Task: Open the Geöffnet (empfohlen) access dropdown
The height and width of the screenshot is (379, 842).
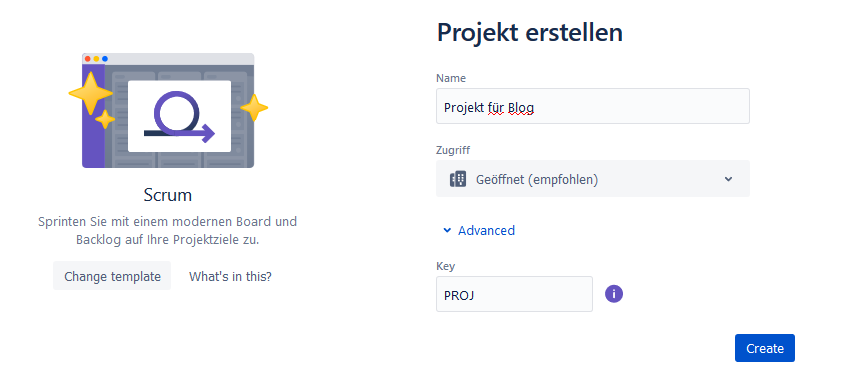Action: tap(593, 178)
